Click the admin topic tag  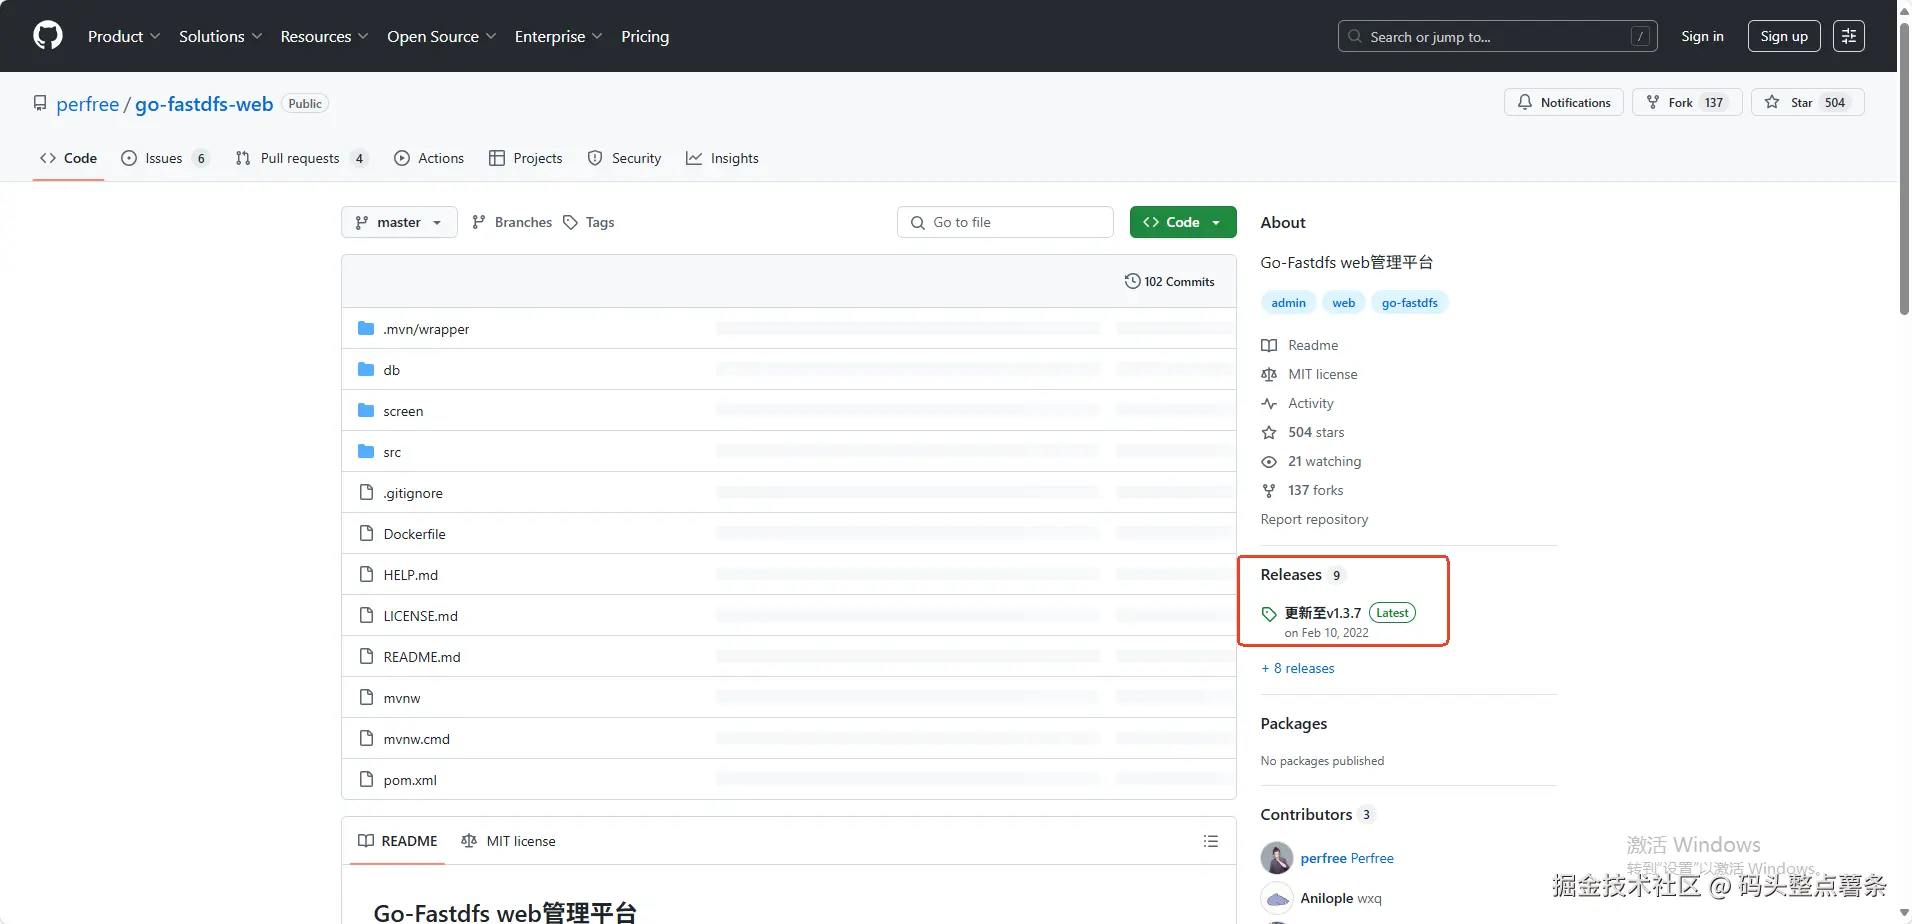pyautogui.click(x=1289, y=302)
